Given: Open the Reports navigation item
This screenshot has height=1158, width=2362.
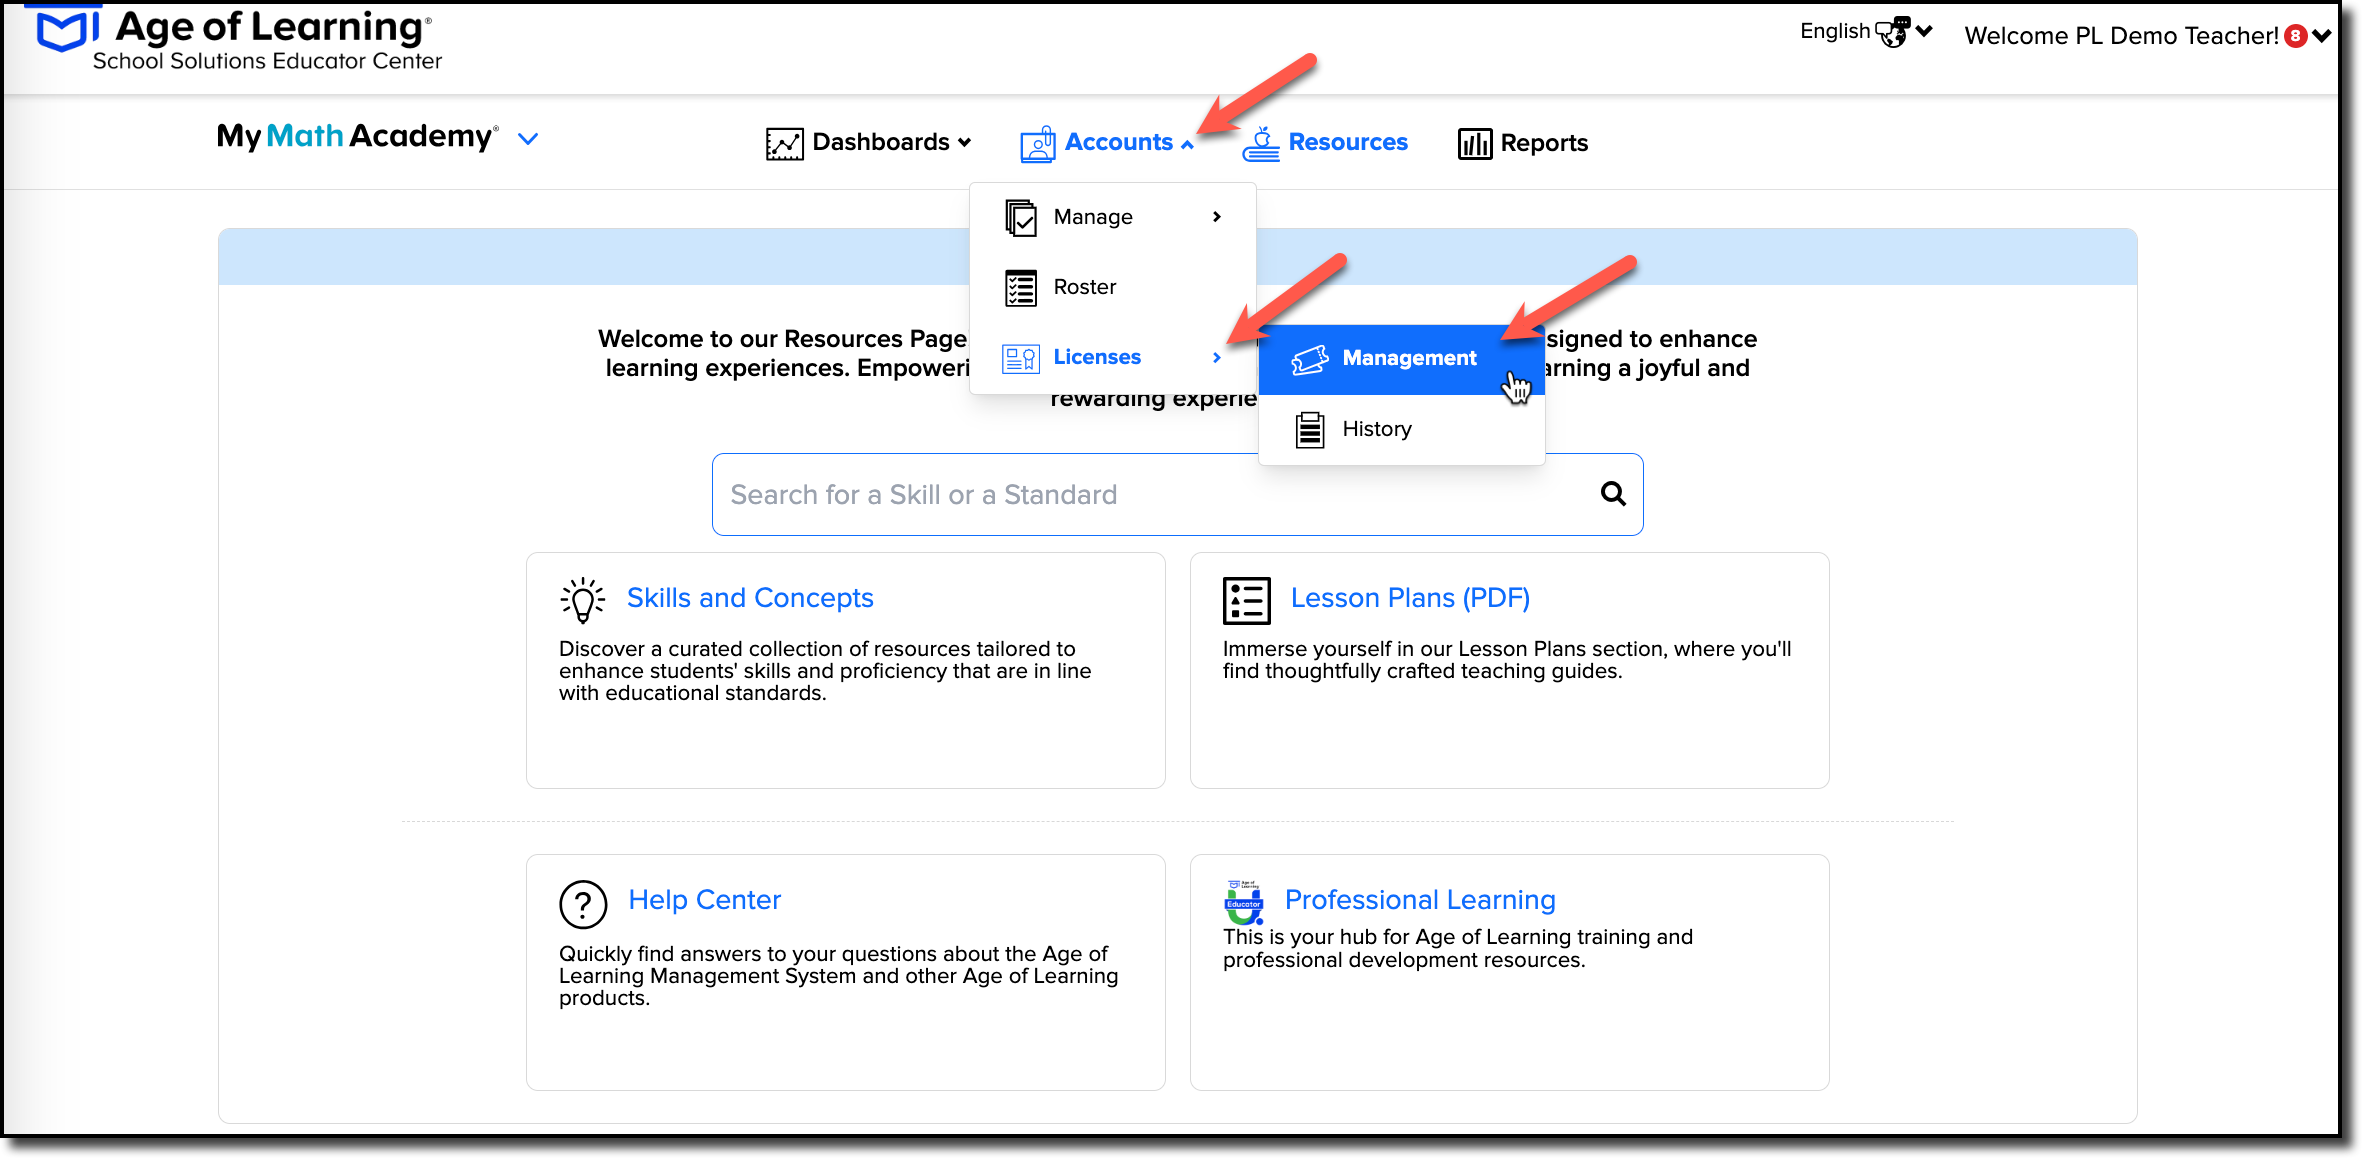Looking at the screenshot, I should point(1523,144).
